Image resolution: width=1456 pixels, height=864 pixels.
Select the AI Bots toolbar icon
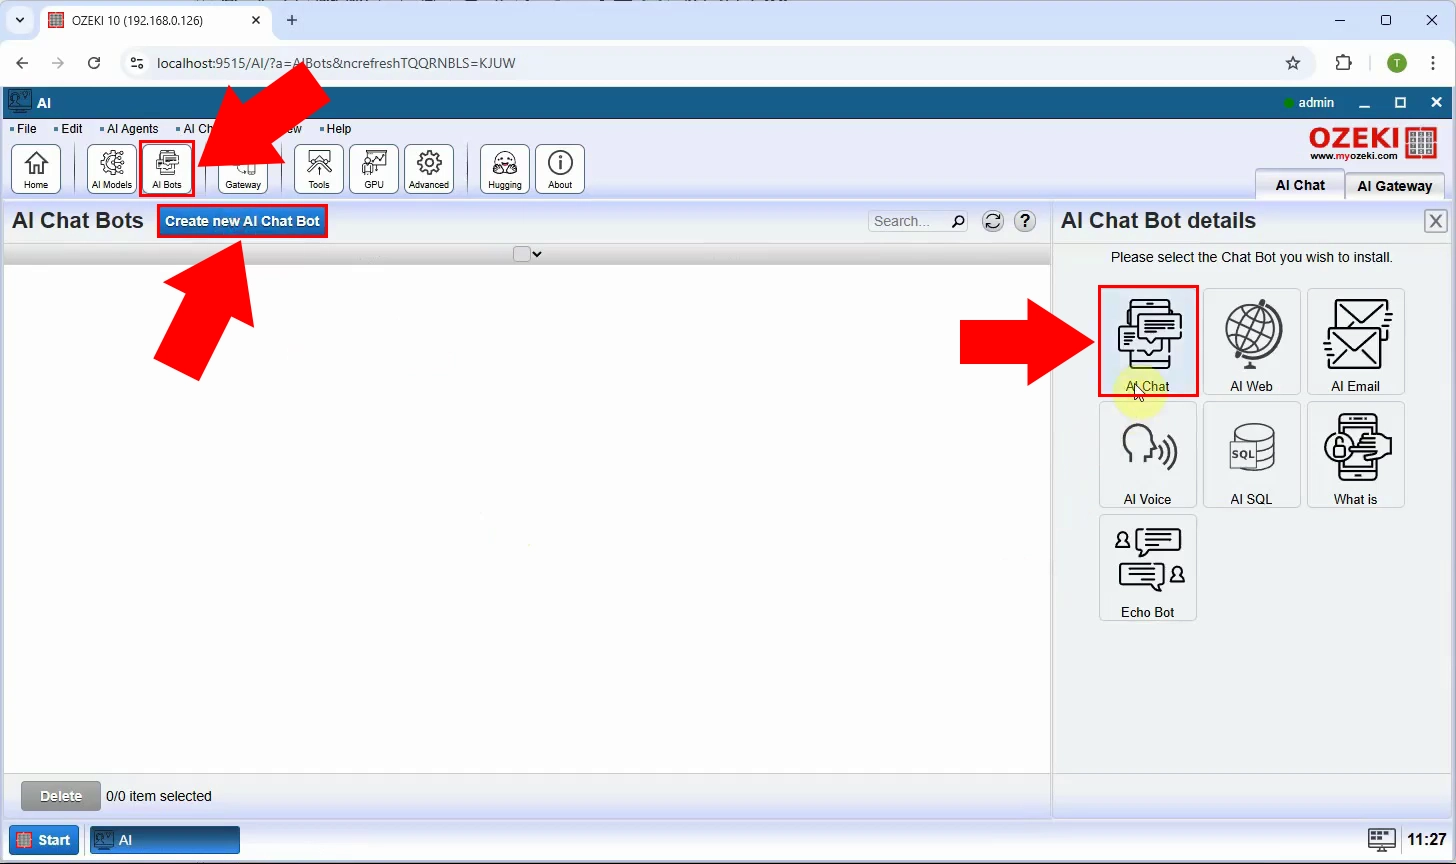(x=167, y=168)
